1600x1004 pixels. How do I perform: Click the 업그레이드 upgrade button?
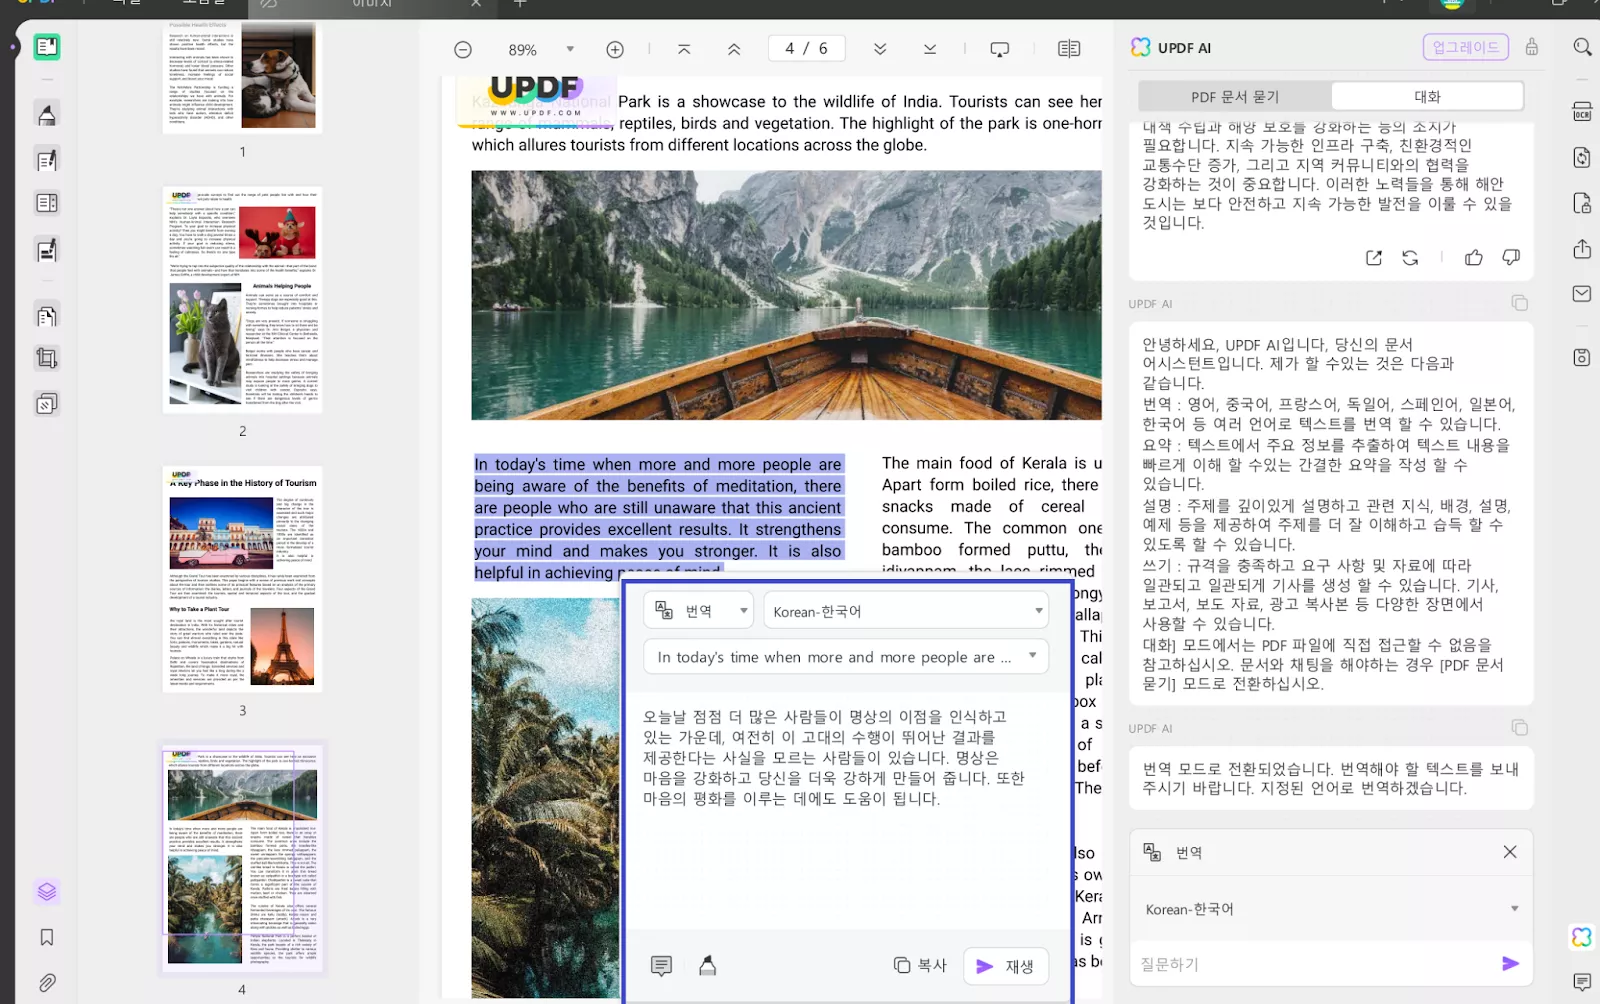pos(1465,47)
